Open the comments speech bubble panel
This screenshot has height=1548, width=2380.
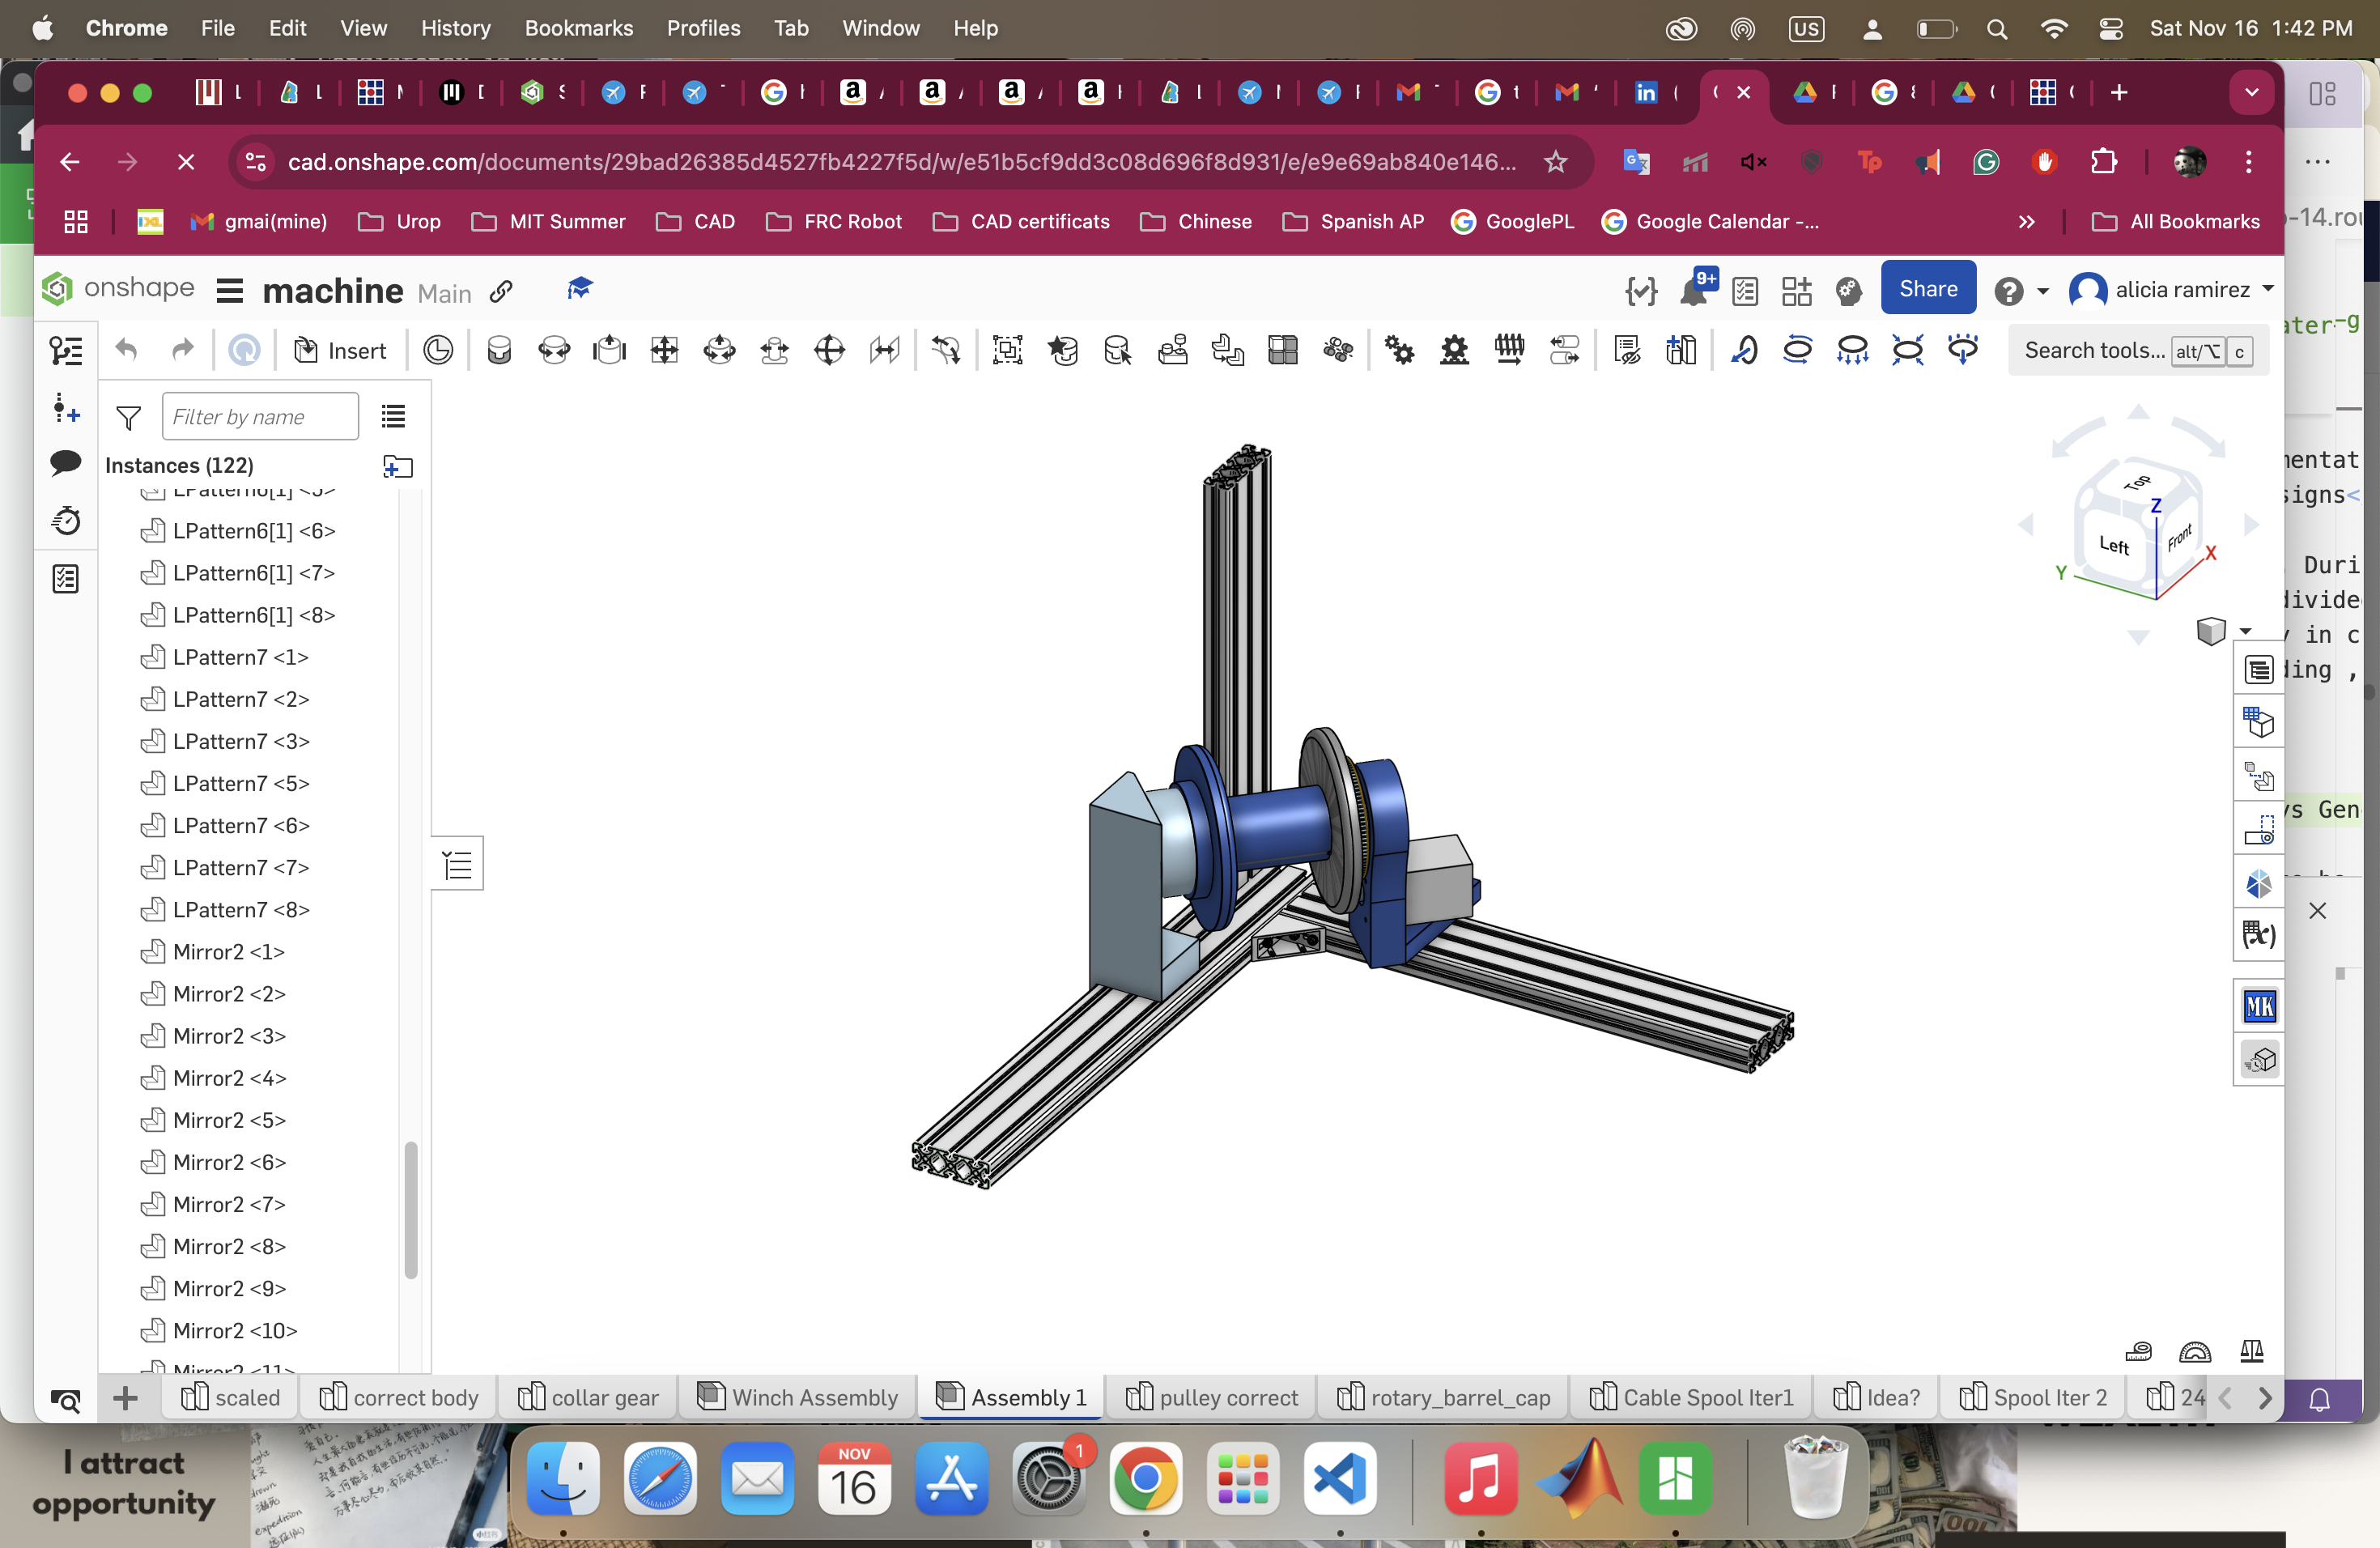[66, 463]
